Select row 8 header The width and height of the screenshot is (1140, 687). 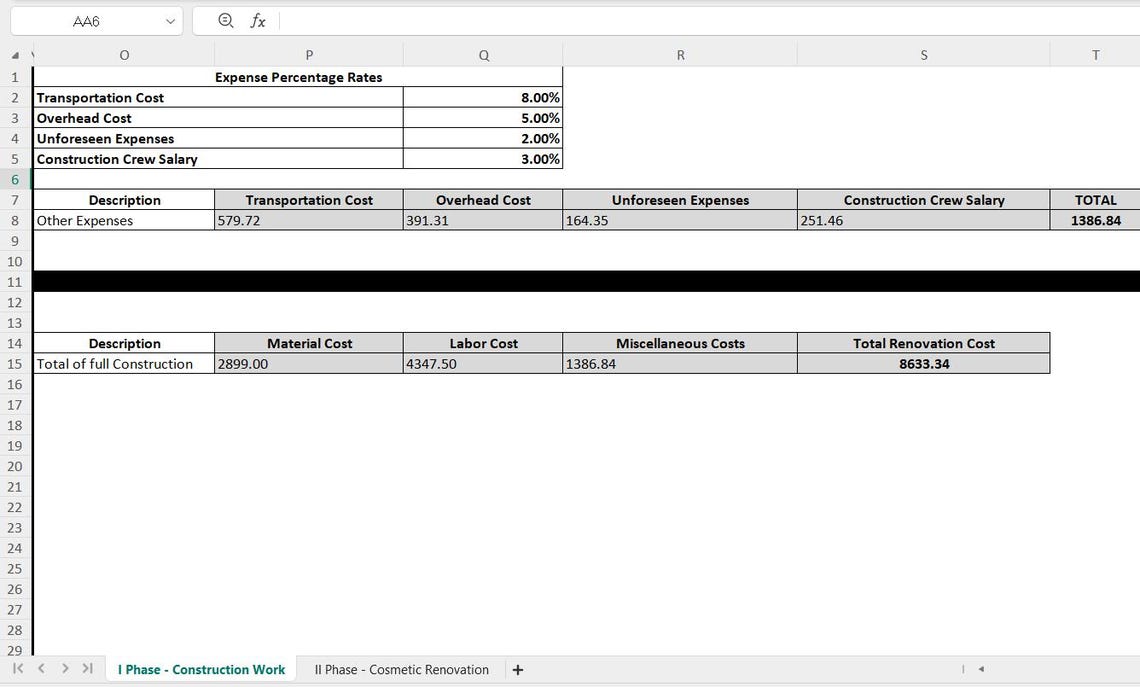(x=14, y=220)
